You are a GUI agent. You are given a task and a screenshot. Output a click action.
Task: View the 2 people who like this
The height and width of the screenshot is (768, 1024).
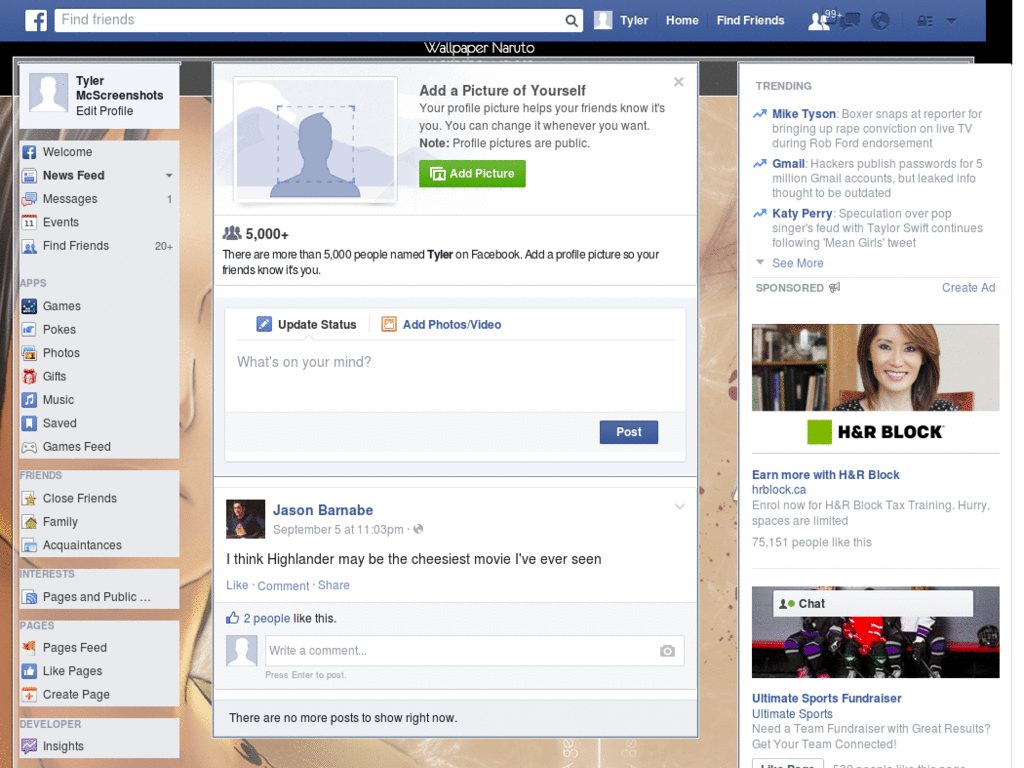point(266,618)
